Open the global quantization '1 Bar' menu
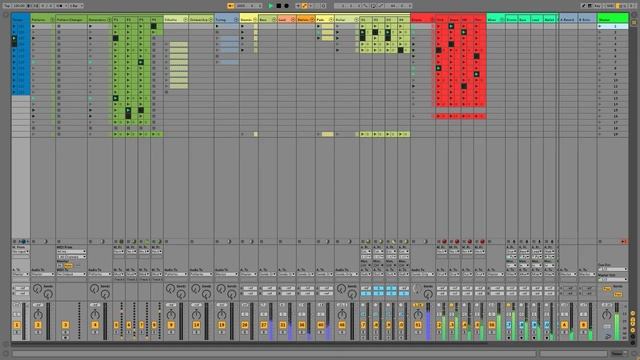The image size is (640, 360). (76, 6)
